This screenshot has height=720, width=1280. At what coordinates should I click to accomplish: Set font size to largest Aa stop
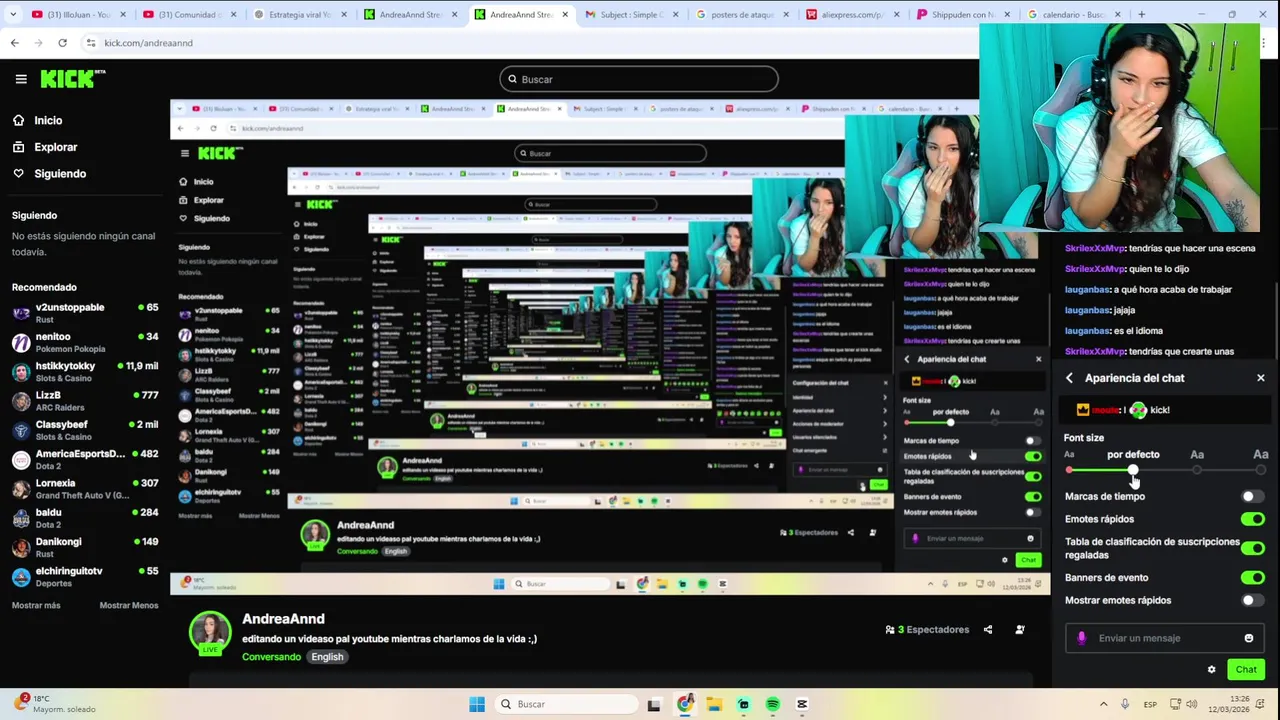1261,469
